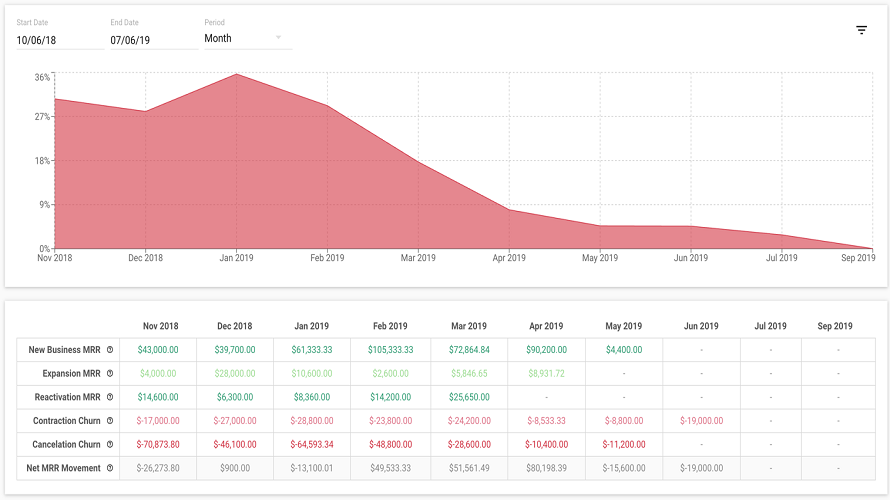
Task: Click the Start Date field 10/06/18
Action: [x=60, y=40]
